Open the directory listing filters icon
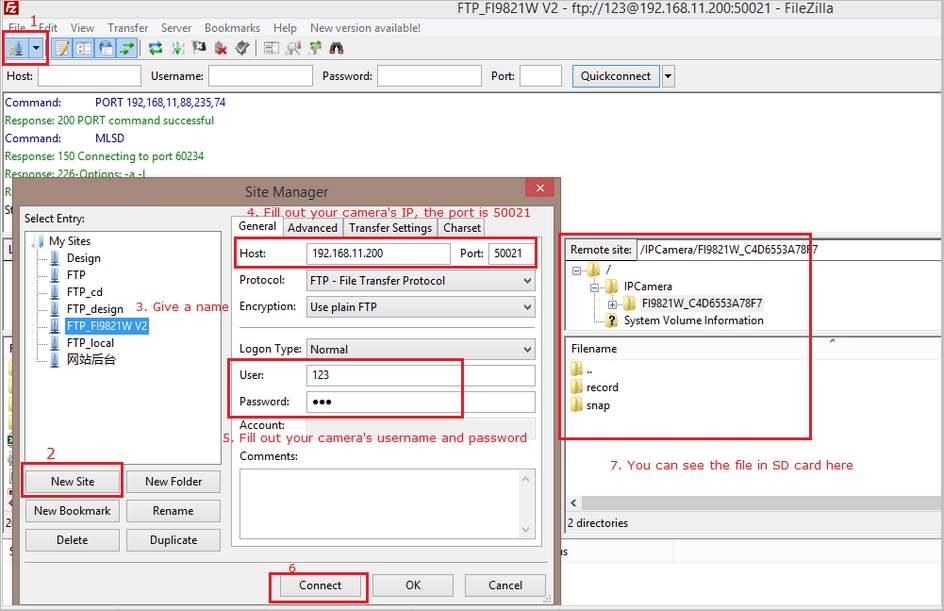The width and height of the screenshot is (944, 611). pos(272,48)
